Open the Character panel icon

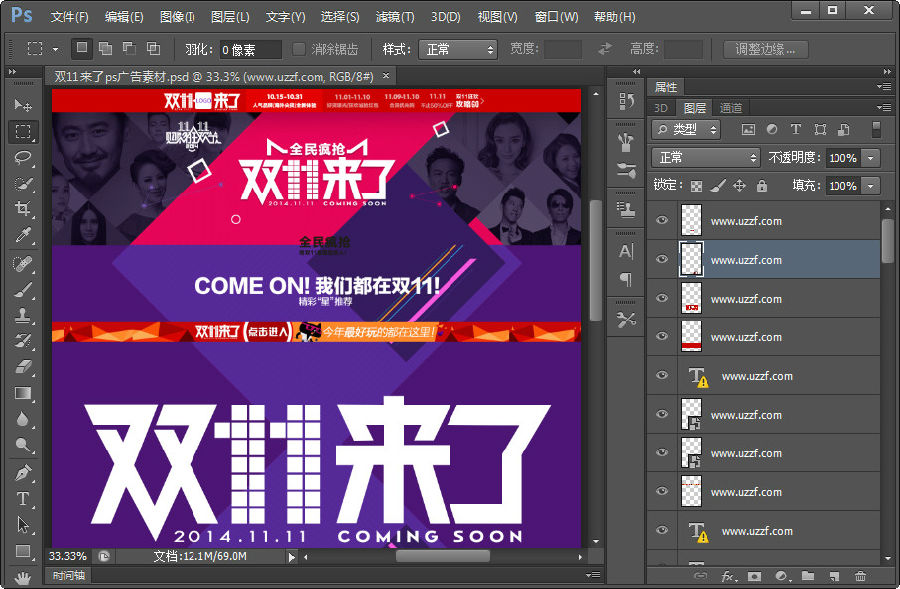(x=626, y=251)
